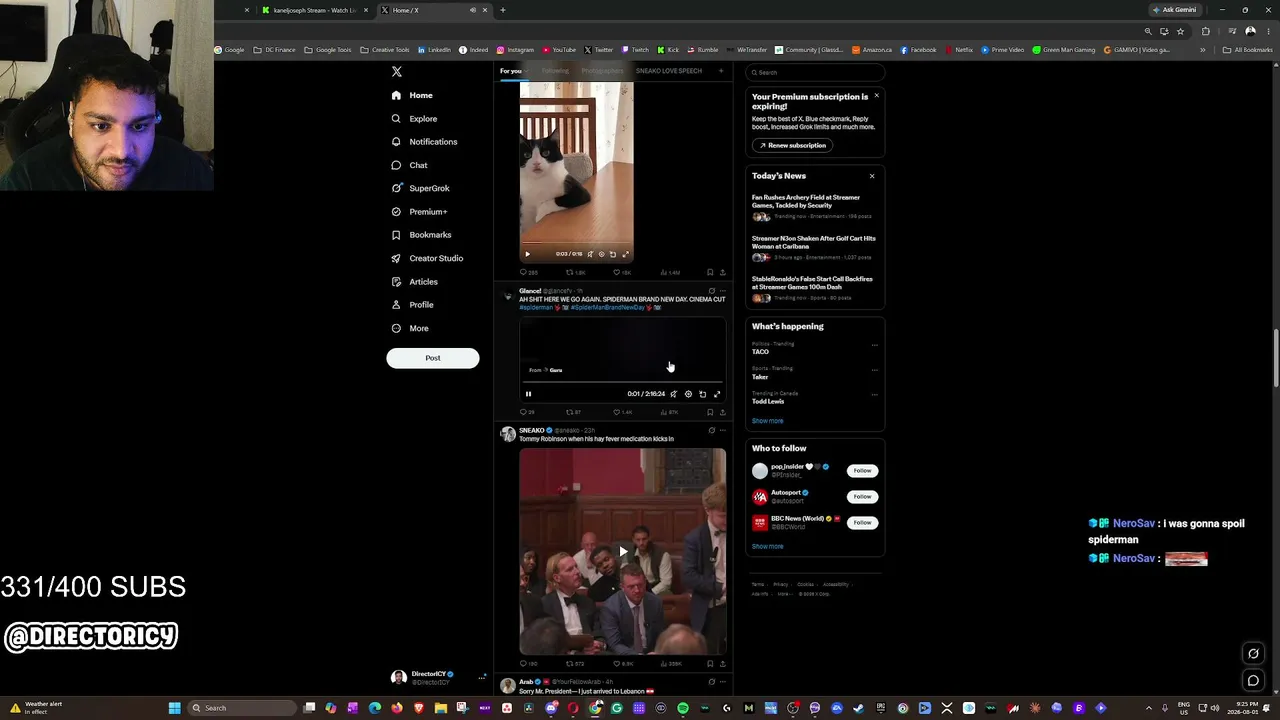Open the X logo home icon

[x=397, y=72]
